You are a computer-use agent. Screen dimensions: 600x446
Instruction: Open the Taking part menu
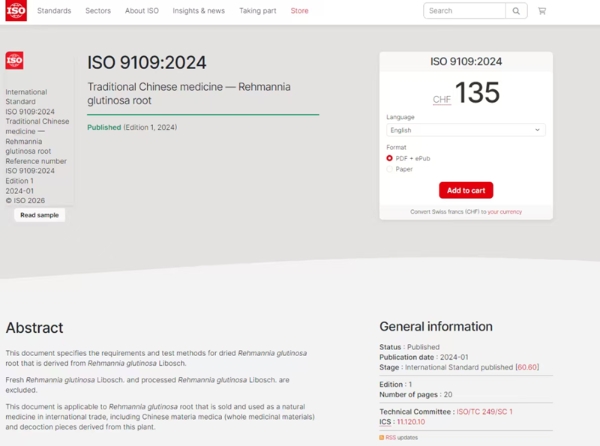(x=258, y=11)
